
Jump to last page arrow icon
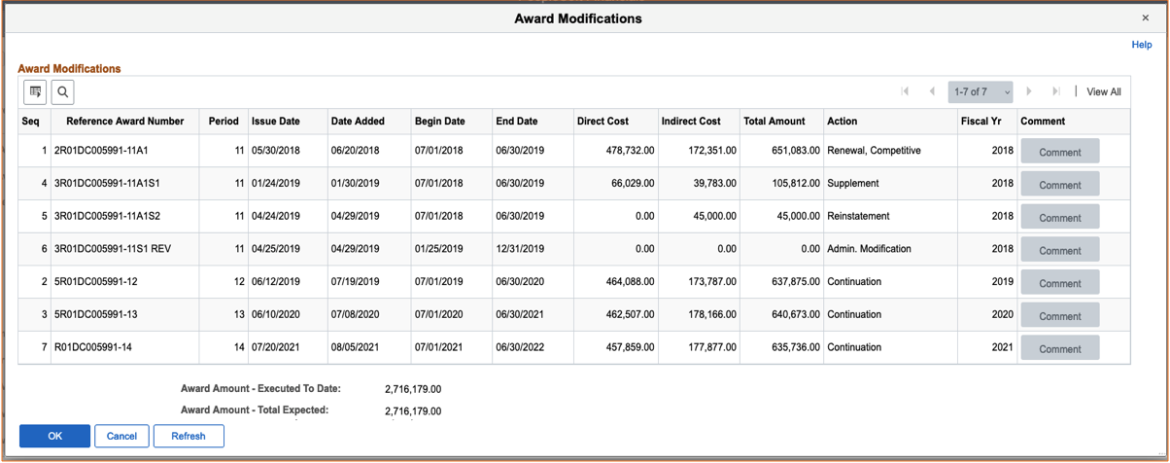point(1055,92)
